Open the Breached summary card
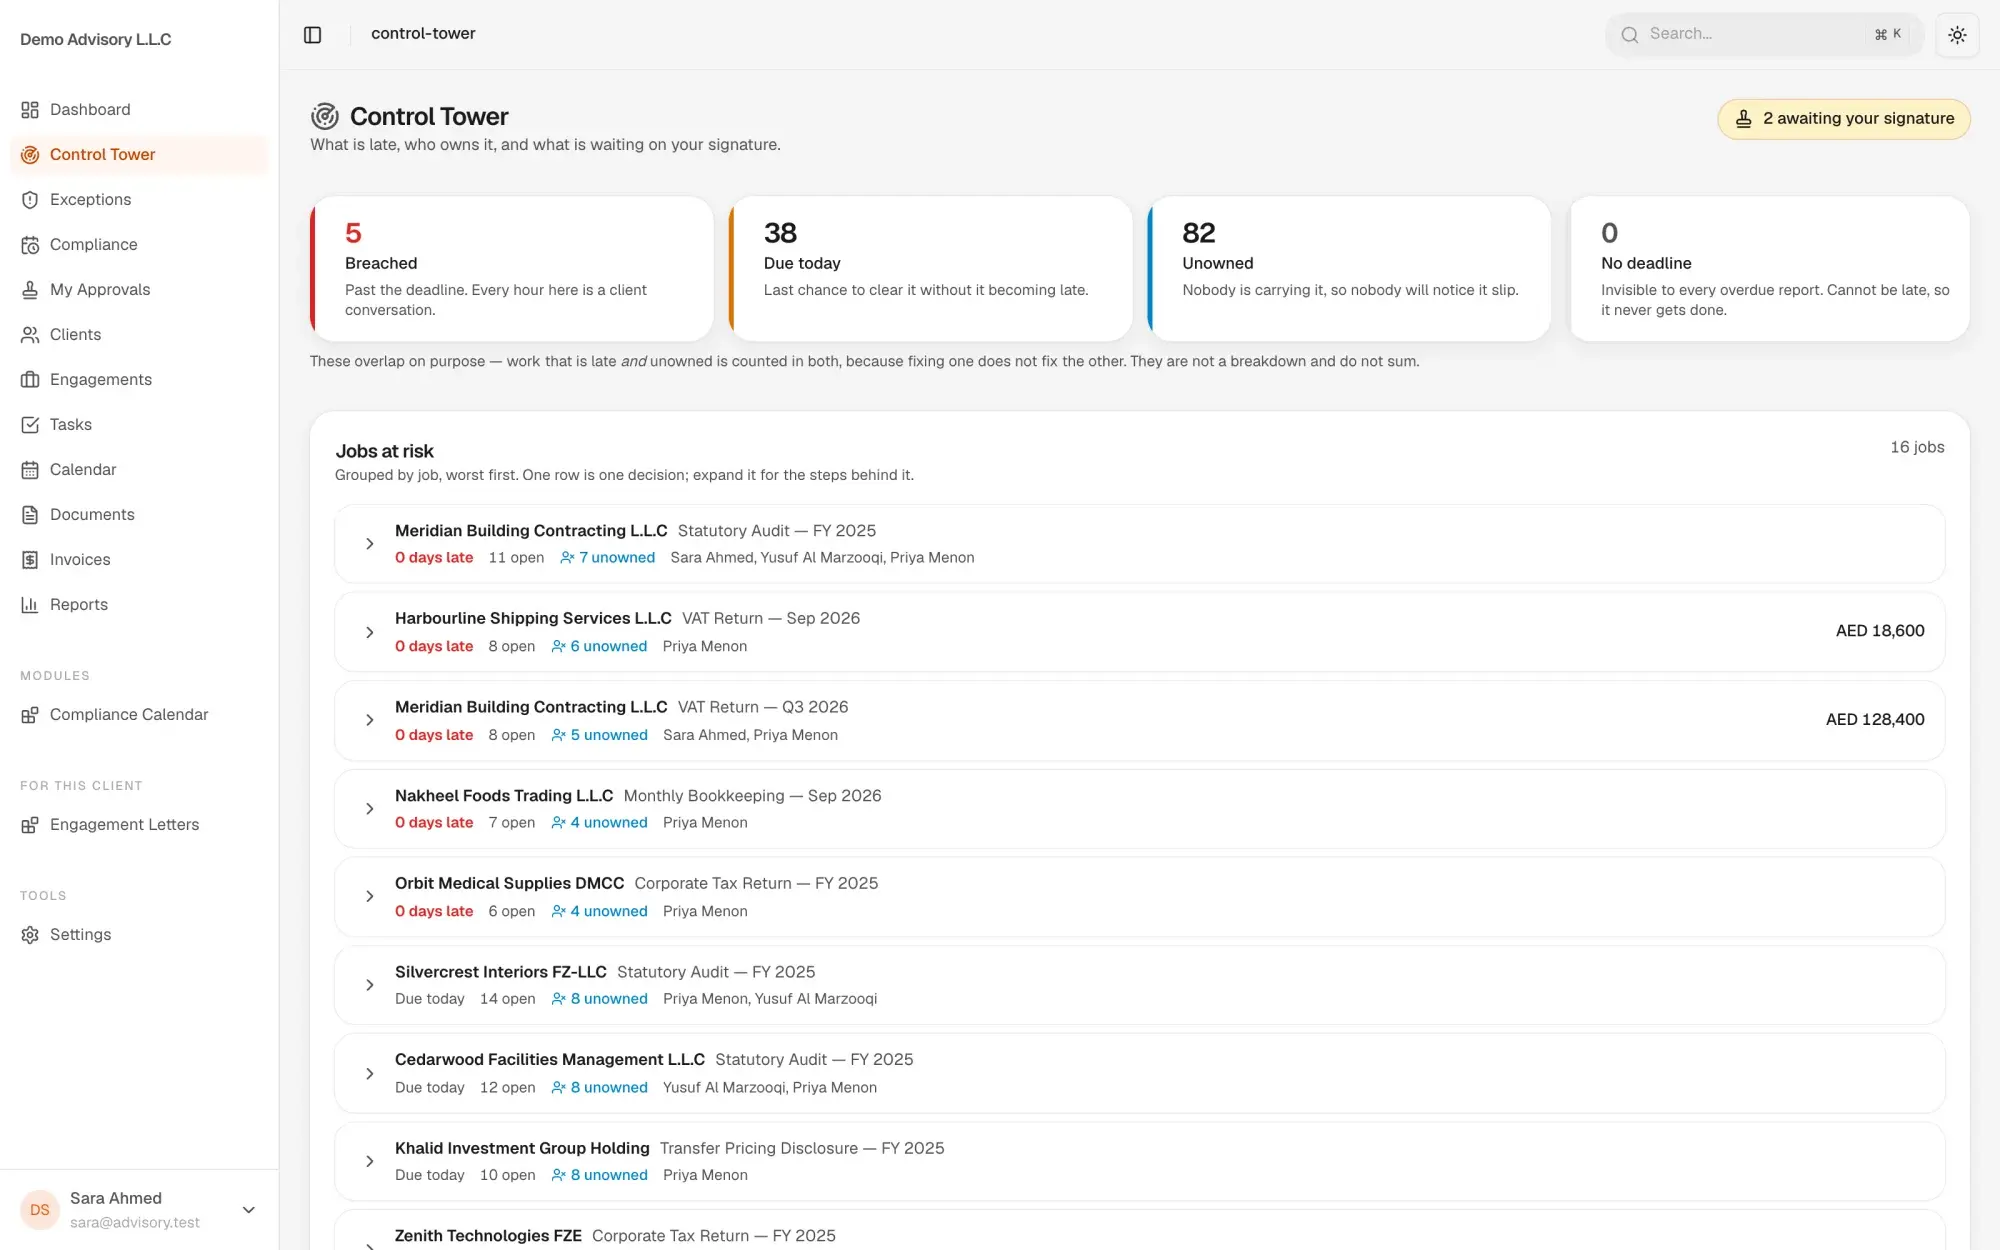This screenshot has height=1250, width=2000. coord(512,269)
